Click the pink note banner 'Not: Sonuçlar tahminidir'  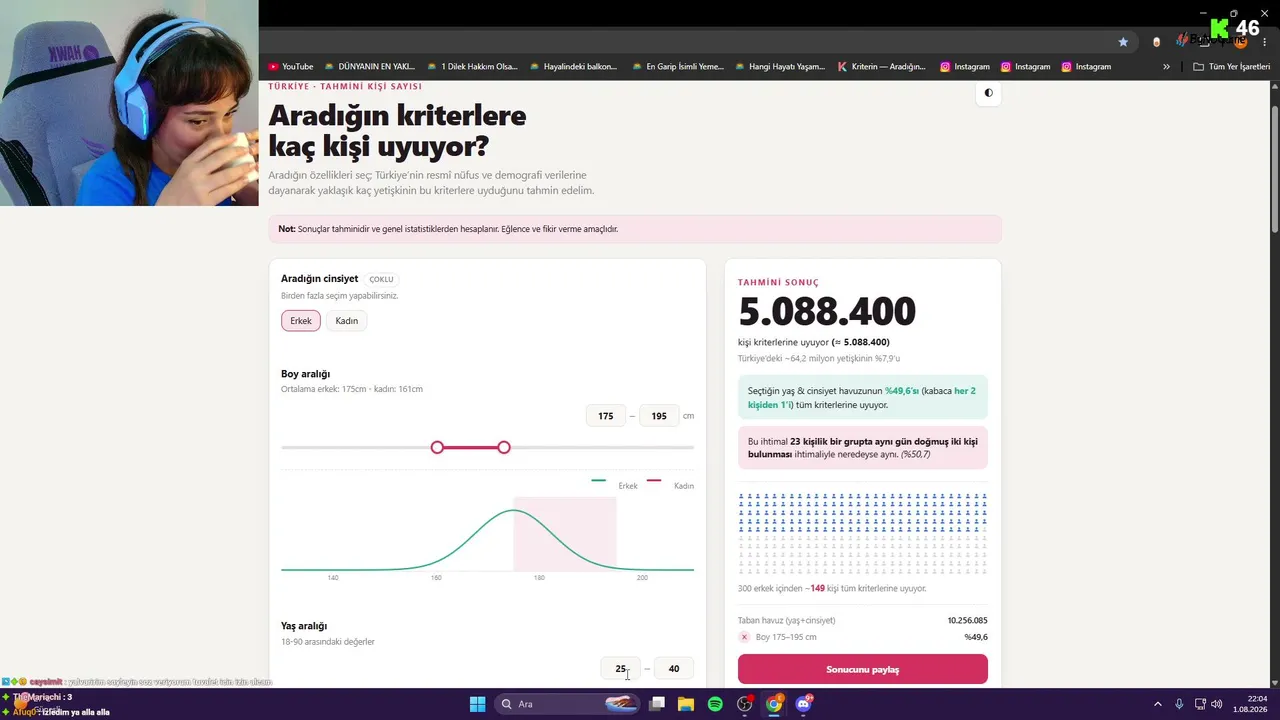(635, 229)
